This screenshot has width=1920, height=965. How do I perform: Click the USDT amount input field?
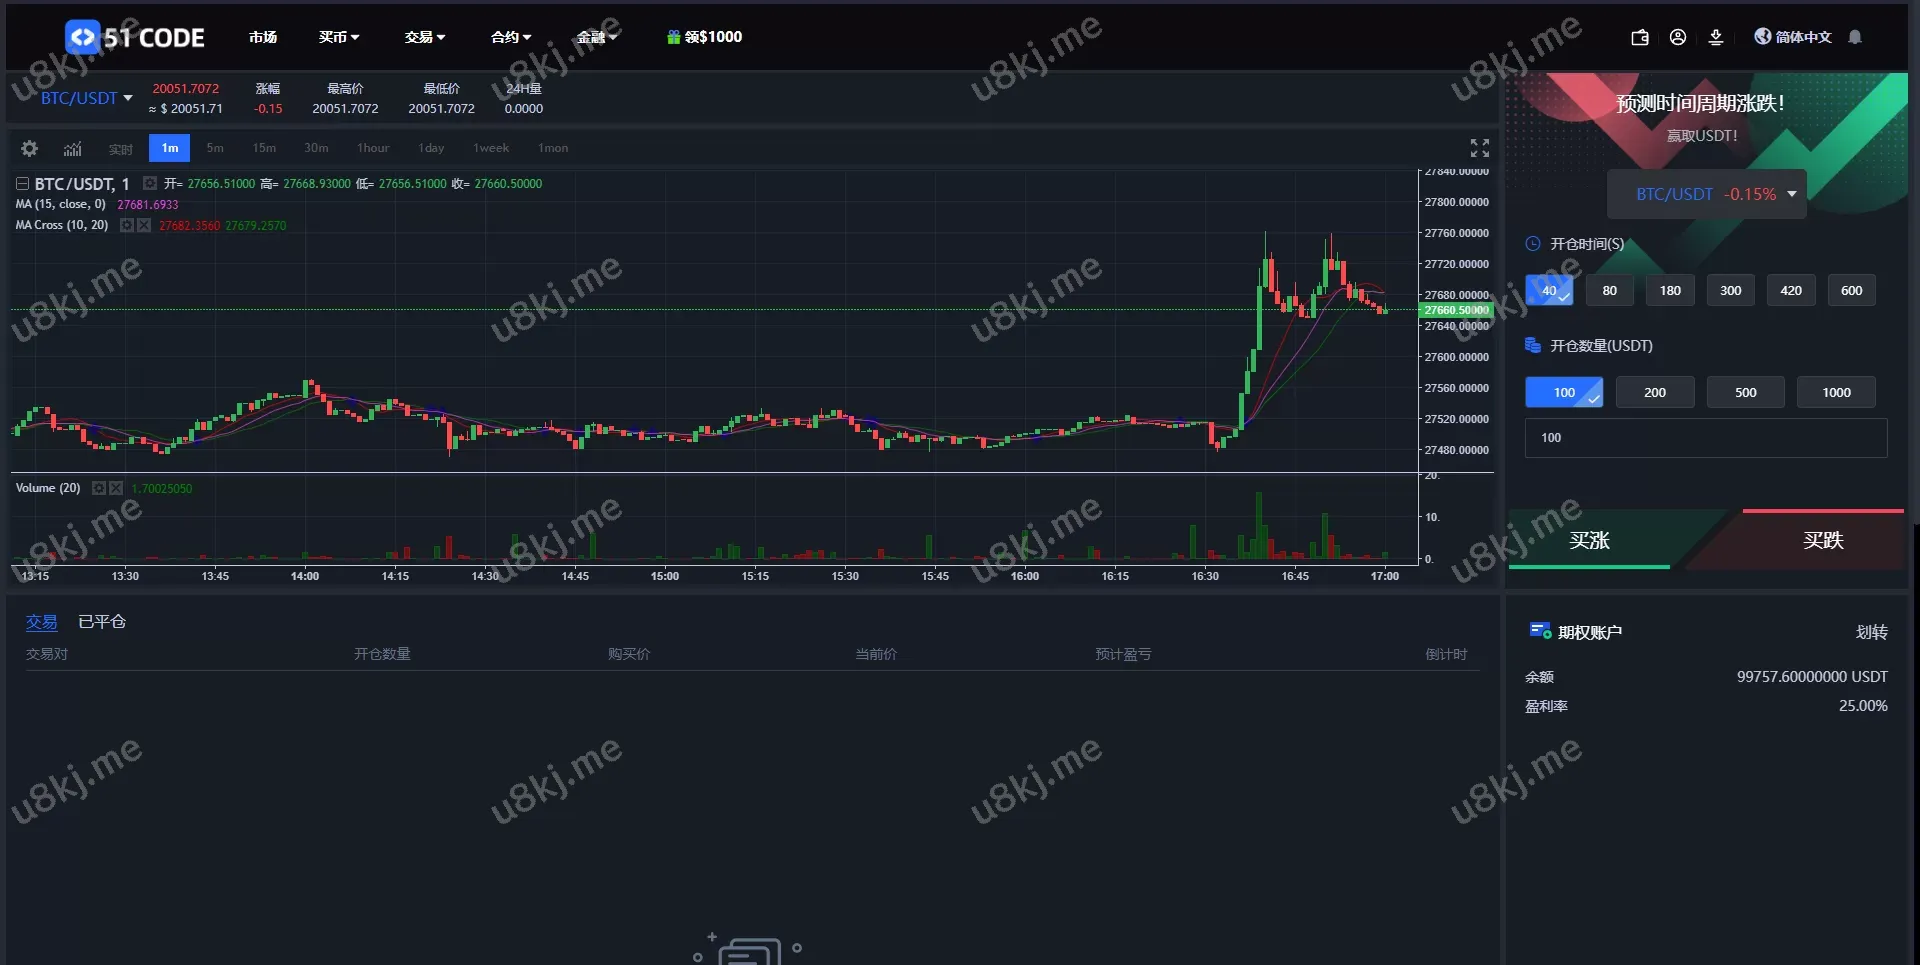1705,438
